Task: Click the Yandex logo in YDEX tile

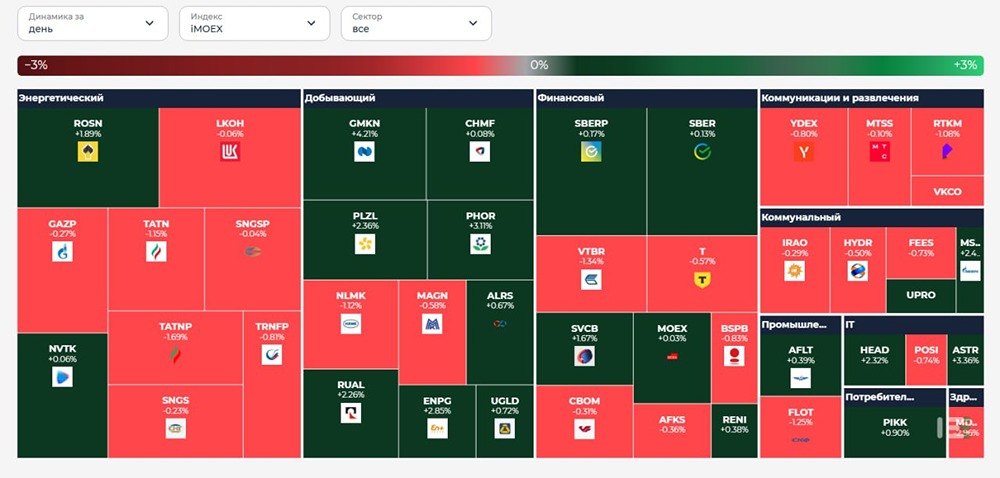Action: tap(804, 151)
